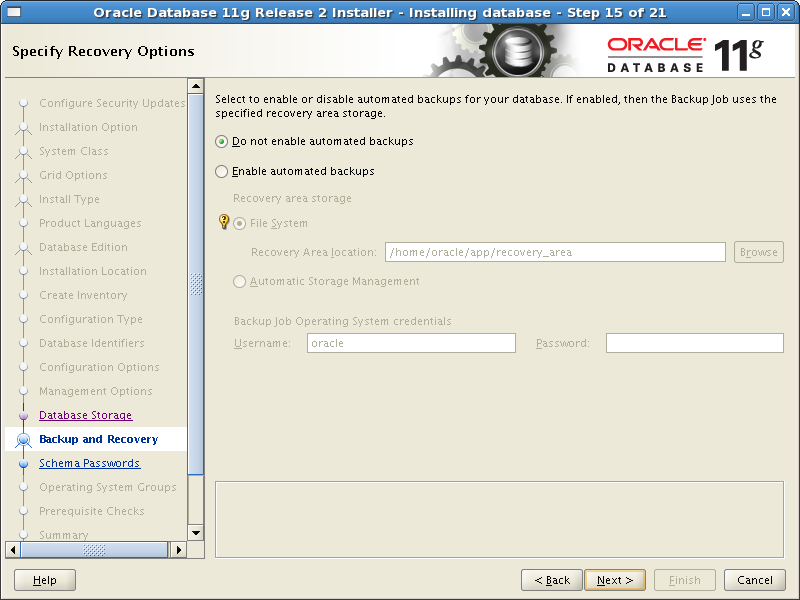Click the Password field

click(x=694, y=343)
